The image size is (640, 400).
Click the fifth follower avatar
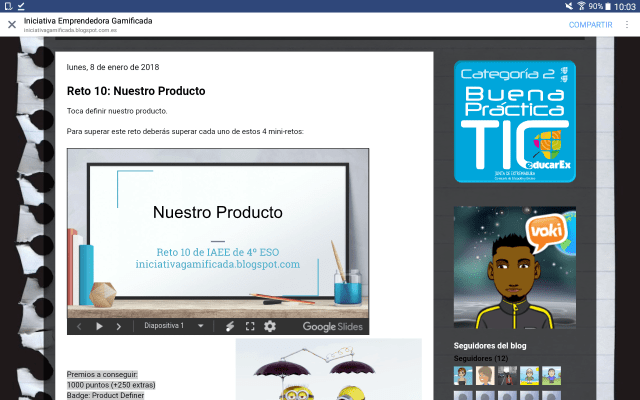click(x=551, y=375)
